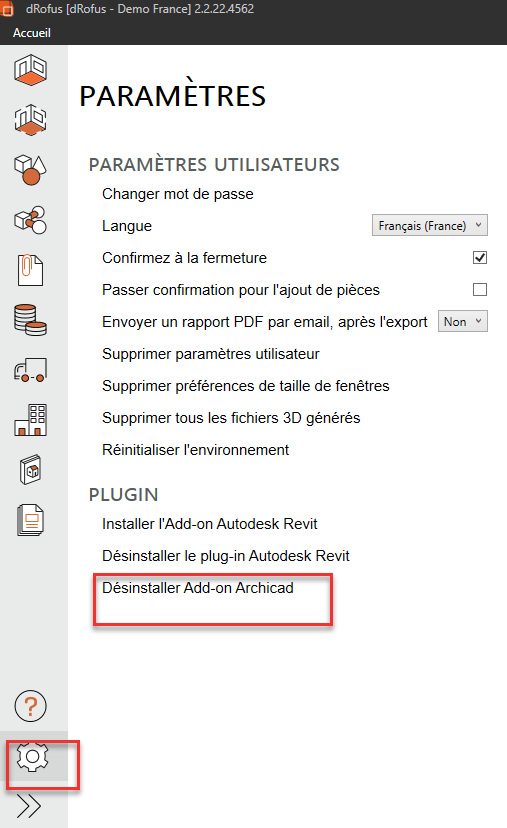The width and height of the screenshot is (507, 828).
Task: Open the buildings icon in sidebar
Action: pos(31,420)
